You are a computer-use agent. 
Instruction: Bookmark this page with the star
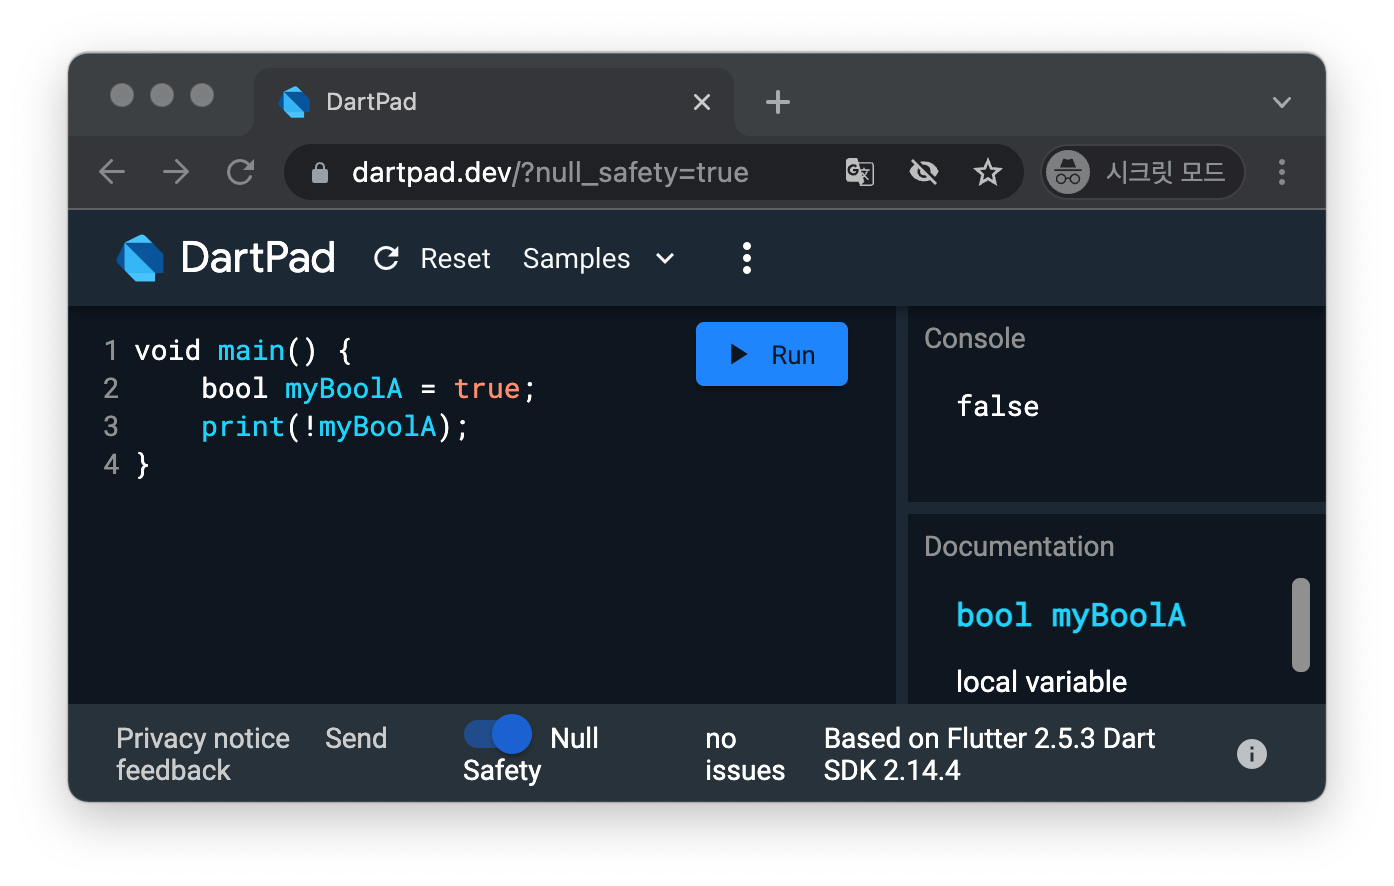point(988,172)
